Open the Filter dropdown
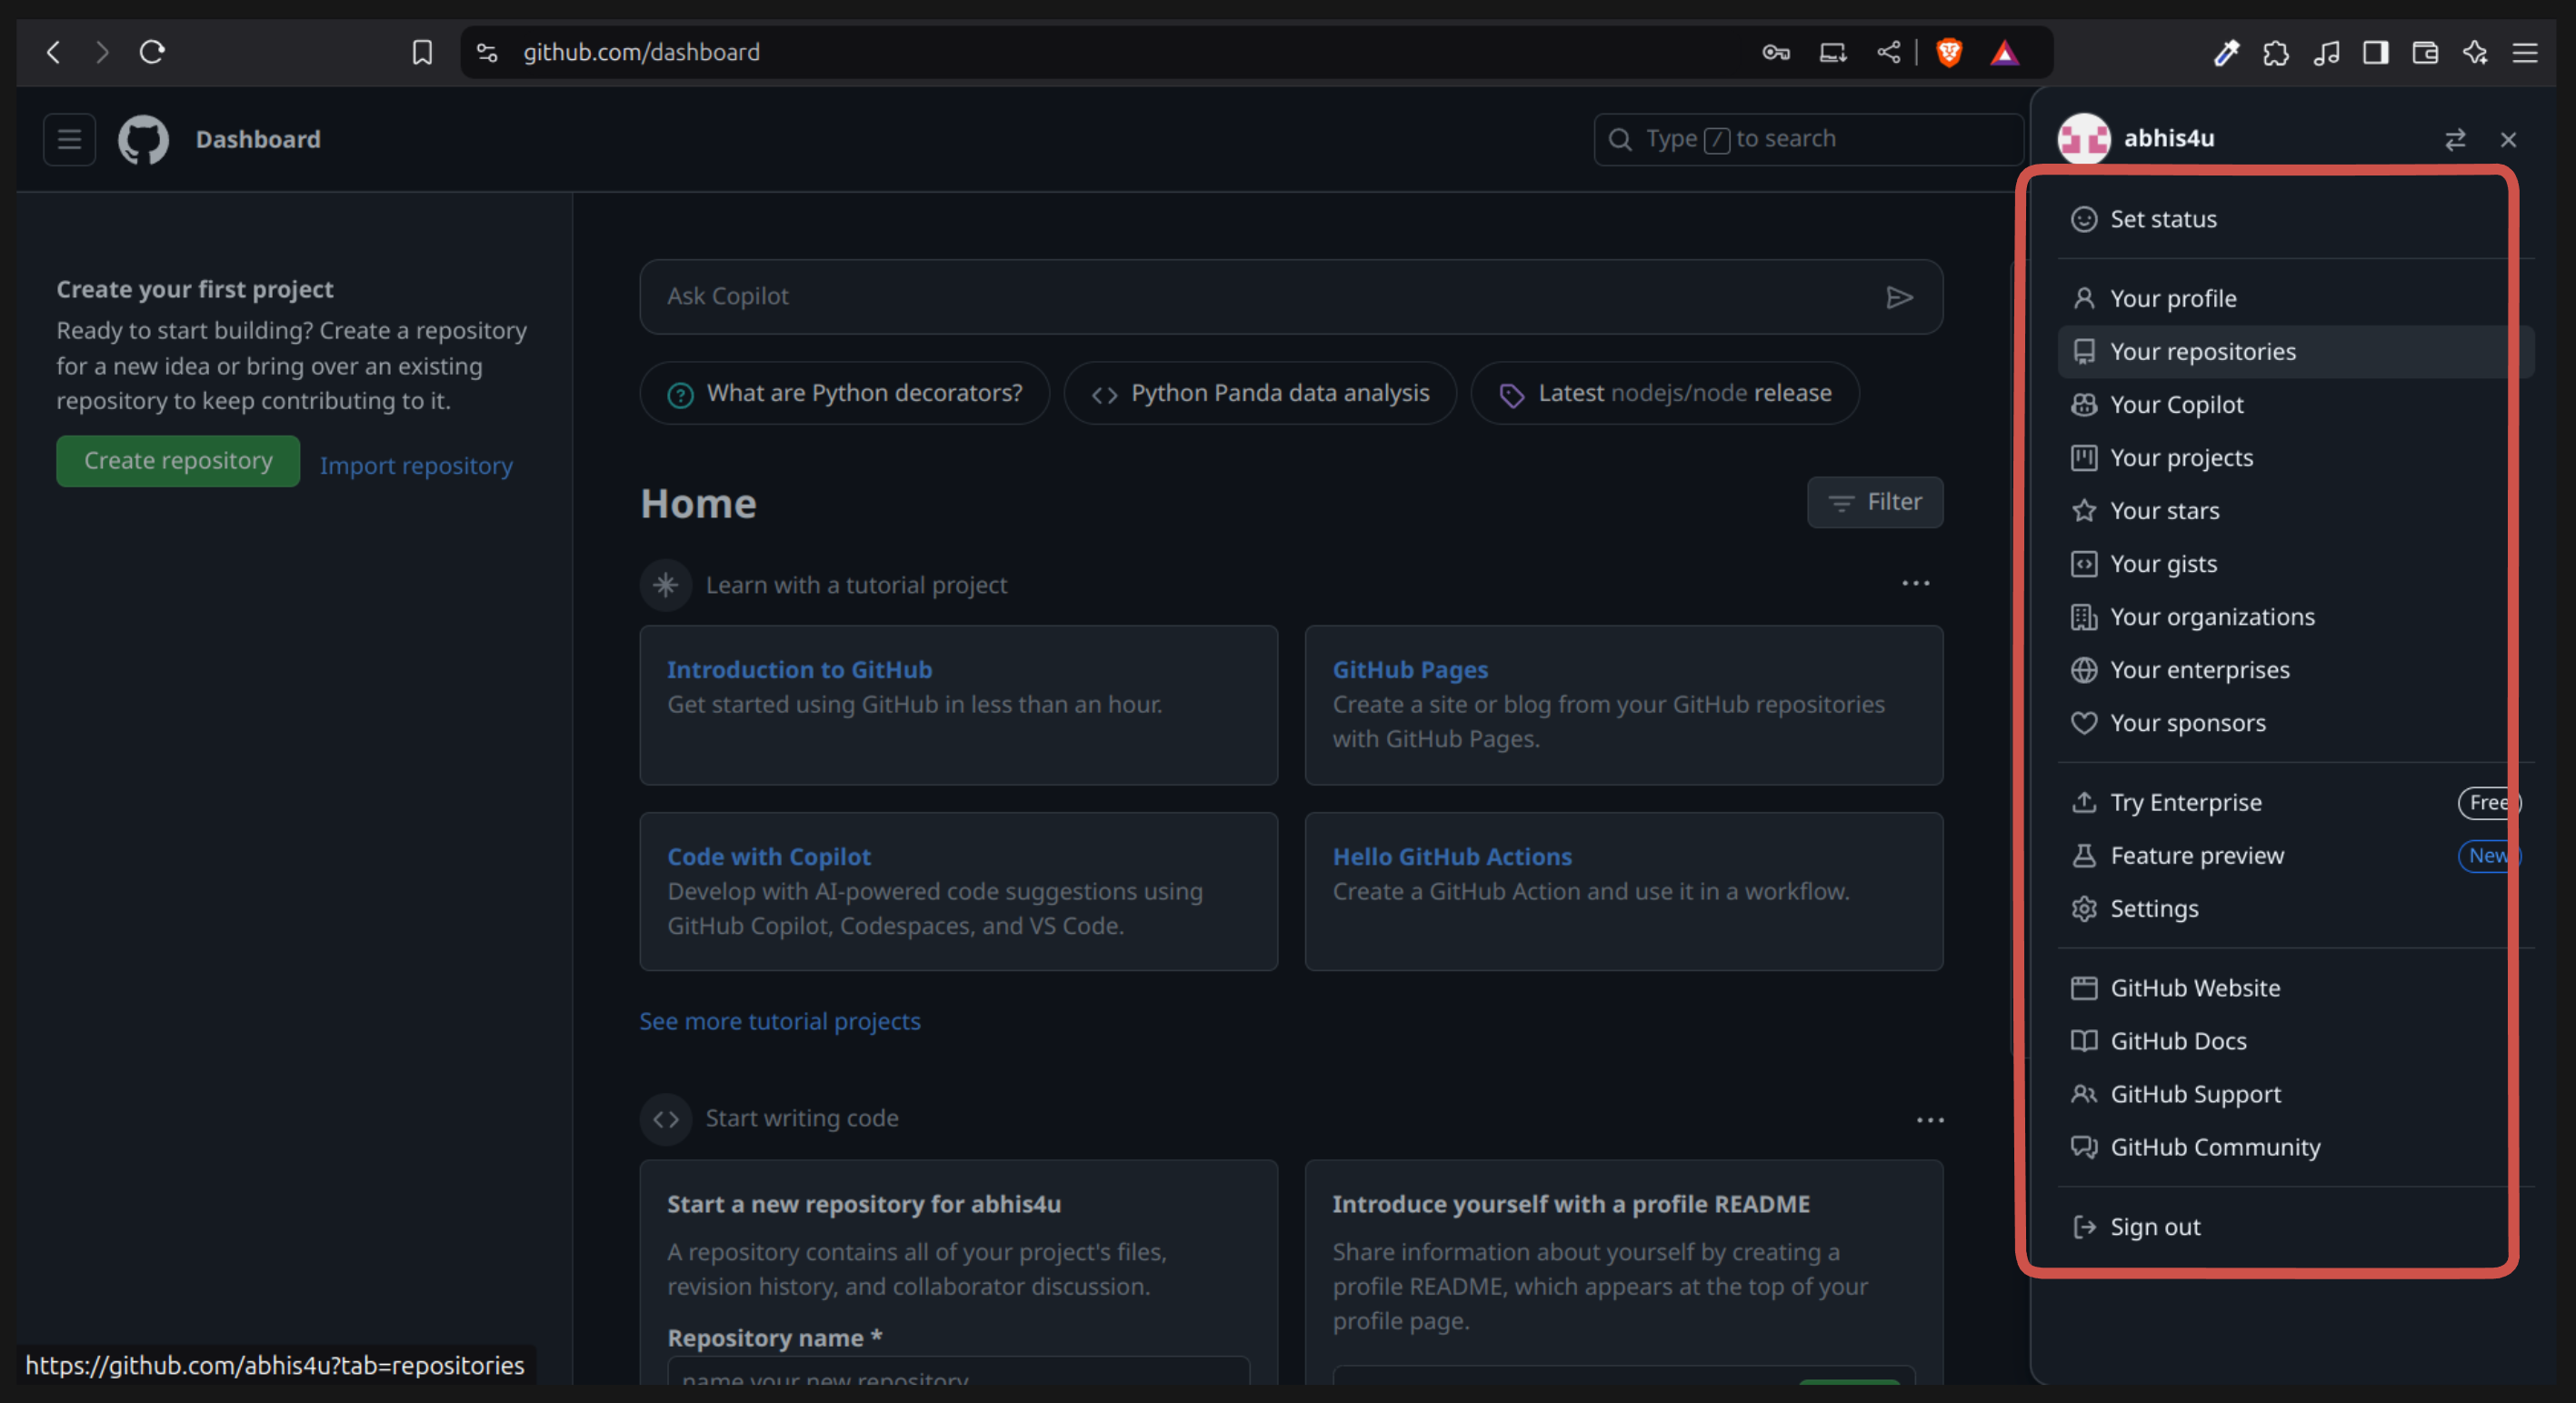 point(1874,502)
